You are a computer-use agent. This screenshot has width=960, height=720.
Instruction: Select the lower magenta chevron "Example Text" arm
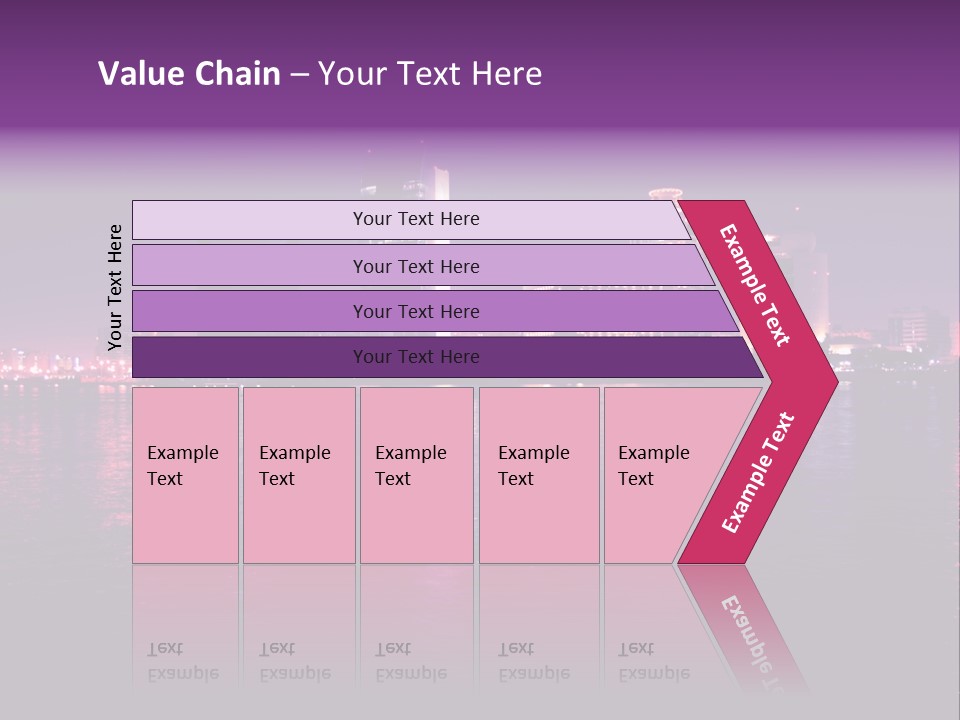pos(757,473)
